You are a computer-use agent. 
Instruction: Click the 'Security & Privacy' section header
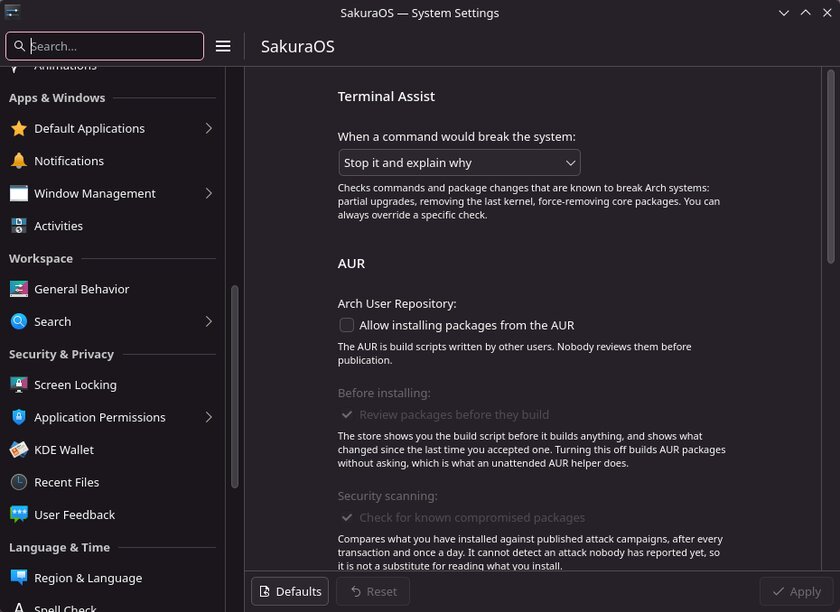click(x=61, y=354)
